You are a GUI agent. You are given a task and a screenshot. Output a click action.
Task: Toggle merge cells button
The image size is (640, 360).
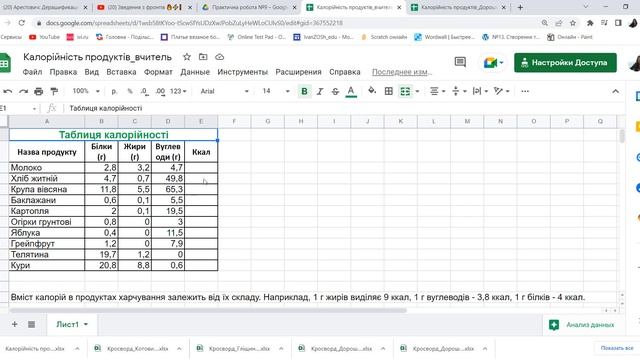click(405, 91)
